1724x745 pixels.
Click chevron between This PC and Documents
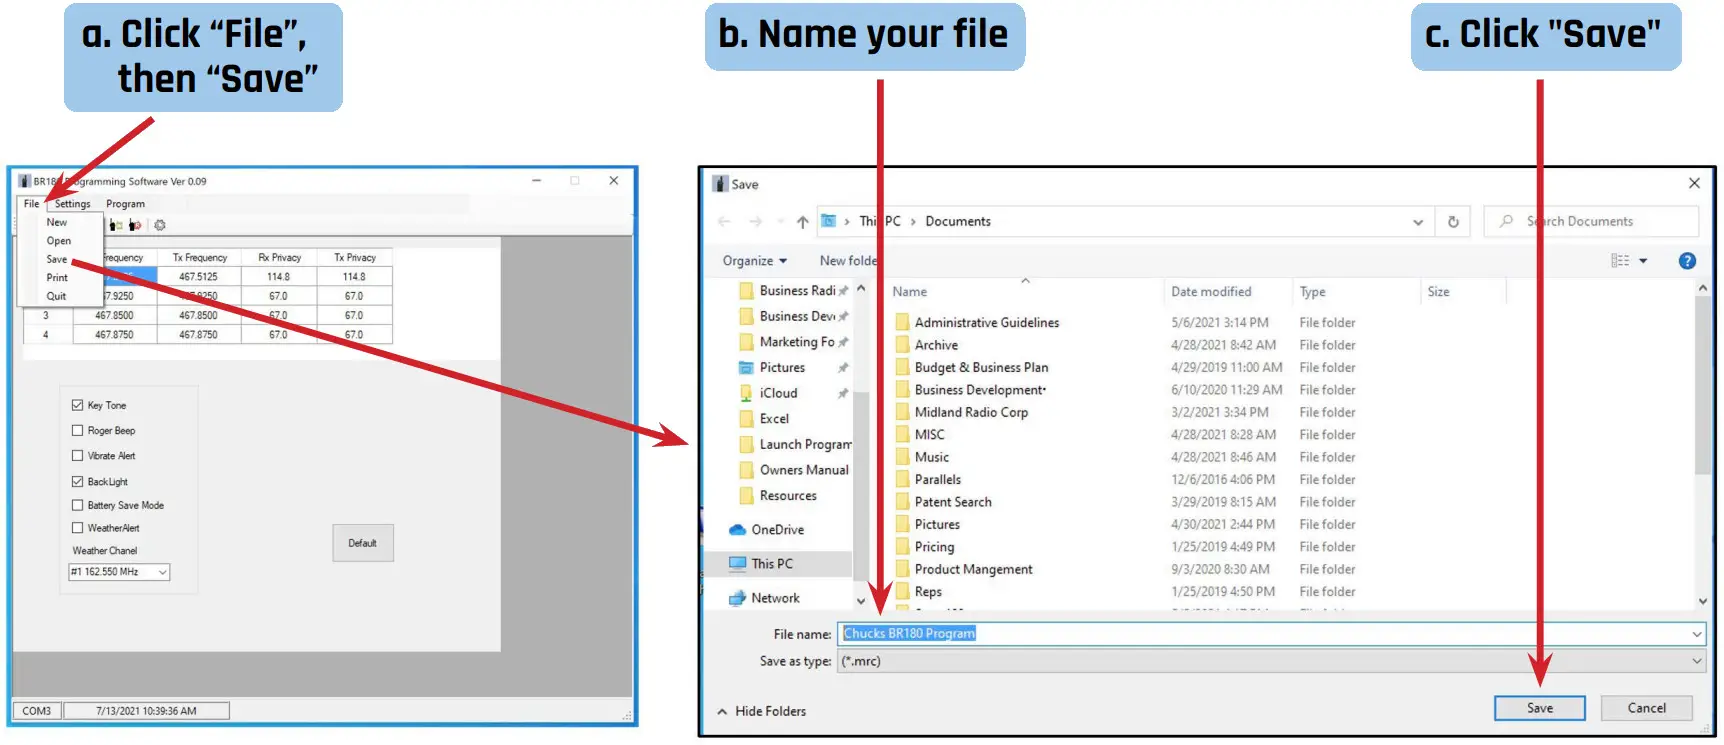coord(913,222)
